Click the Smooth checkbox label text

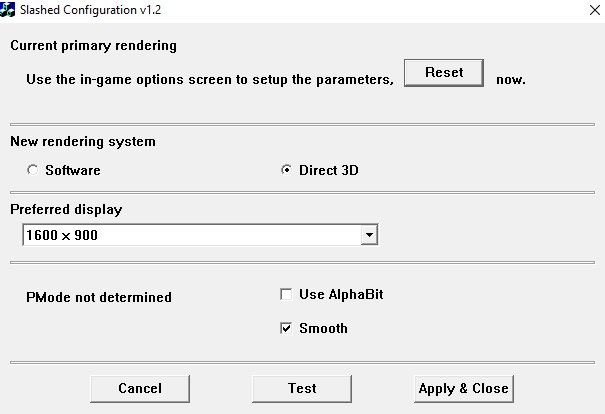click(x=323, y=328)
